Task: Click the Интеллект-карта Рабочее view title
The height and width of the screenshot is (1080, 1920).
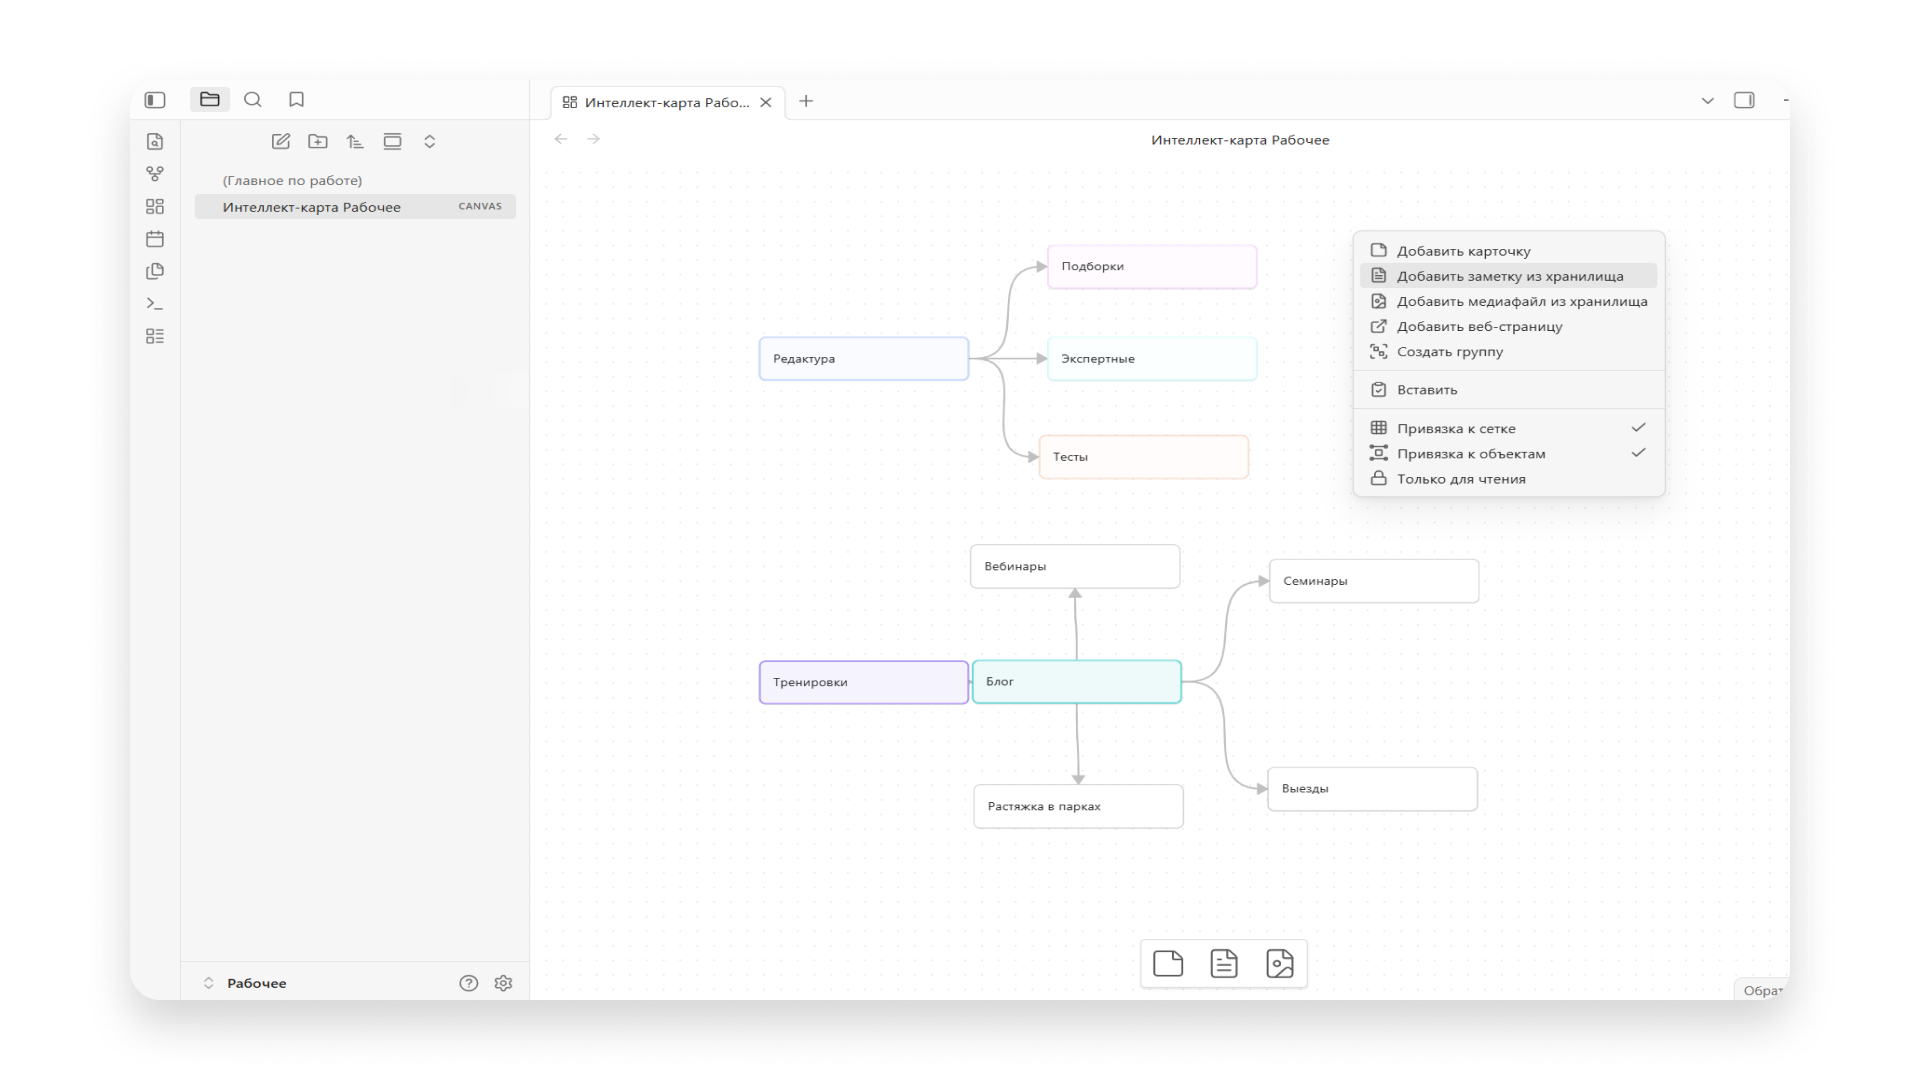Action: point(1240,140)
